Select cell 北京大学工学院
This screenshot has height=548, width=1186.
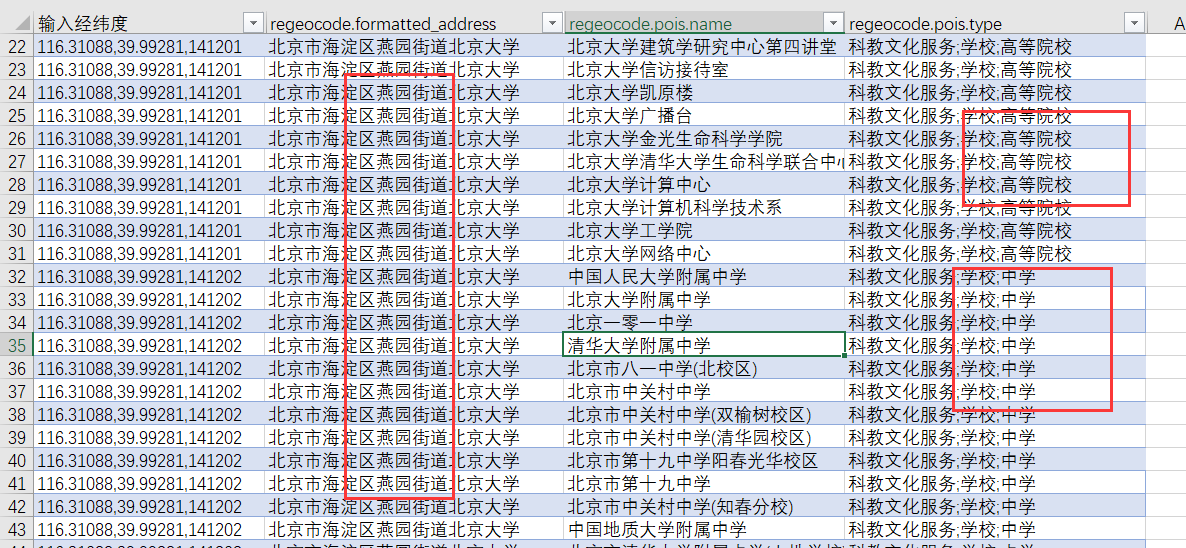pos(705,231)
